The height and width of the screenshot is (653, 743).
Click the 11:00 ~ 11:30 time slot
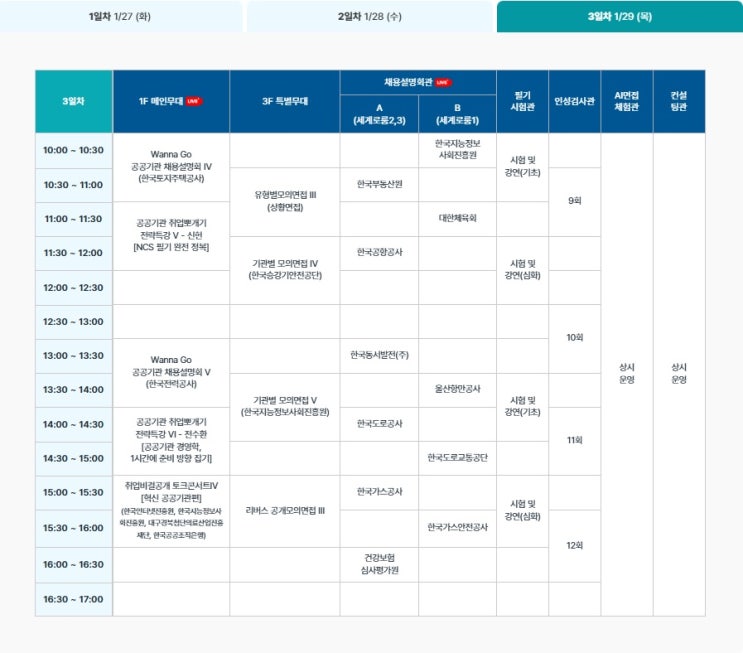point(73,219)
